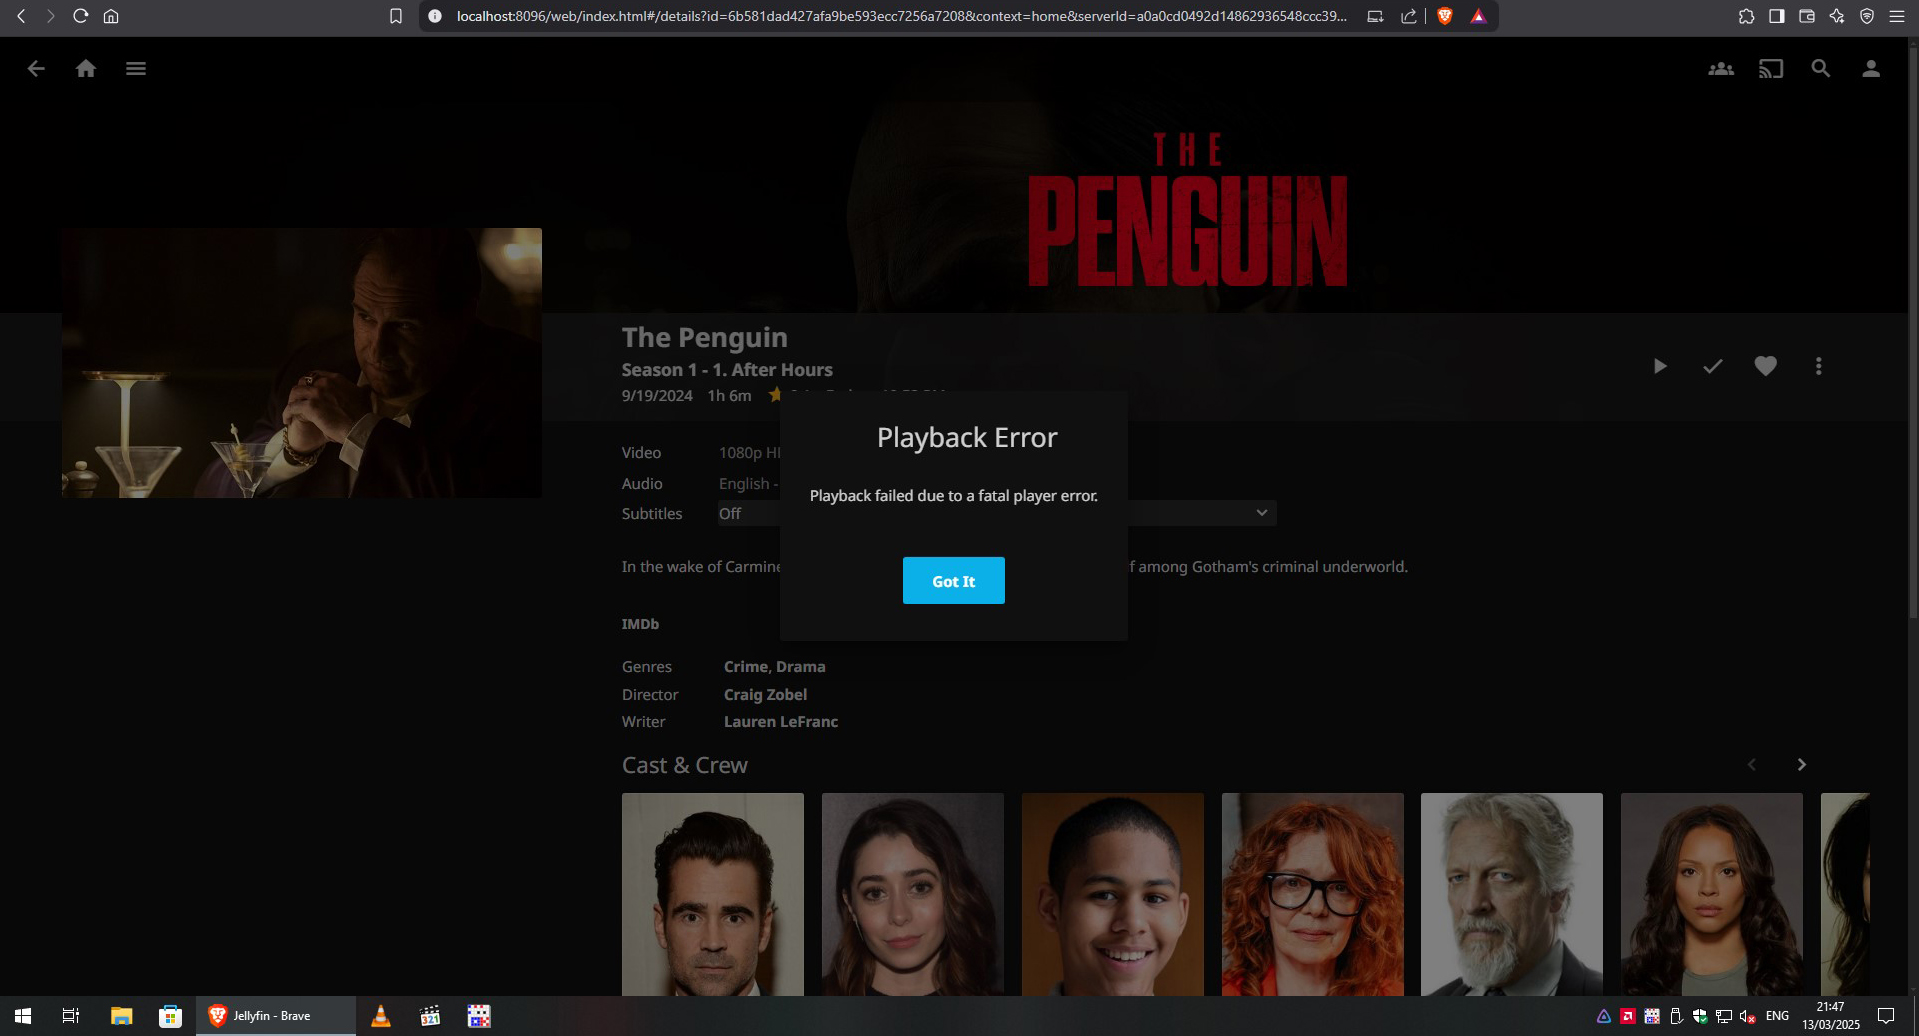Bookmark this page in the address bar
This screenshot has width=1919, height=1036.
[396, 16]
